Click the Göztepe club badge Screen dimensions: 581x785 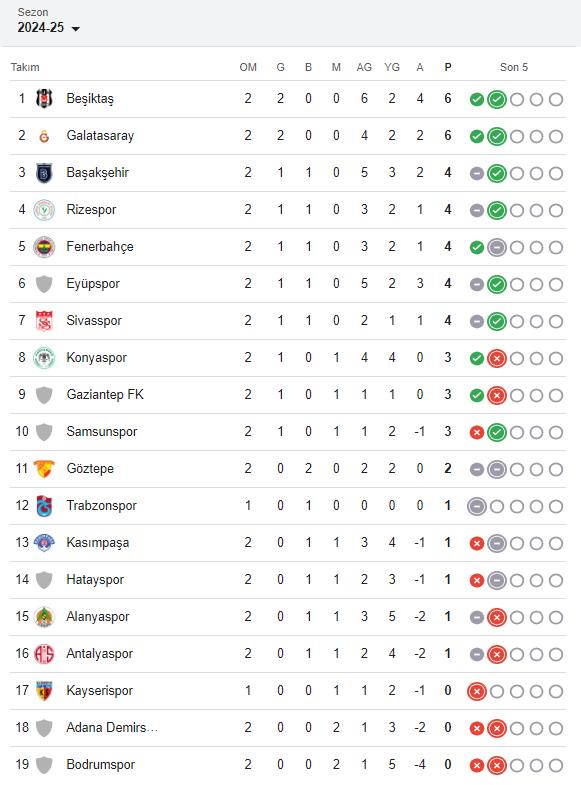tap(44, 469)
